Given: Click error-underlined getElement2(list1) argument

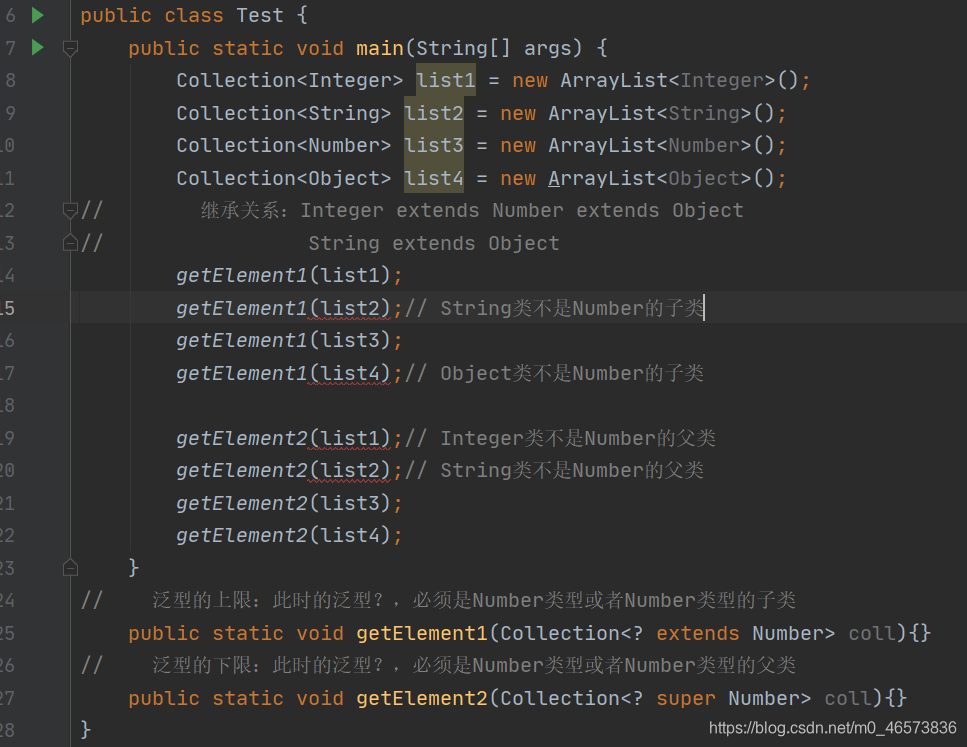Looking at the screenshot, I should (349, 438).
